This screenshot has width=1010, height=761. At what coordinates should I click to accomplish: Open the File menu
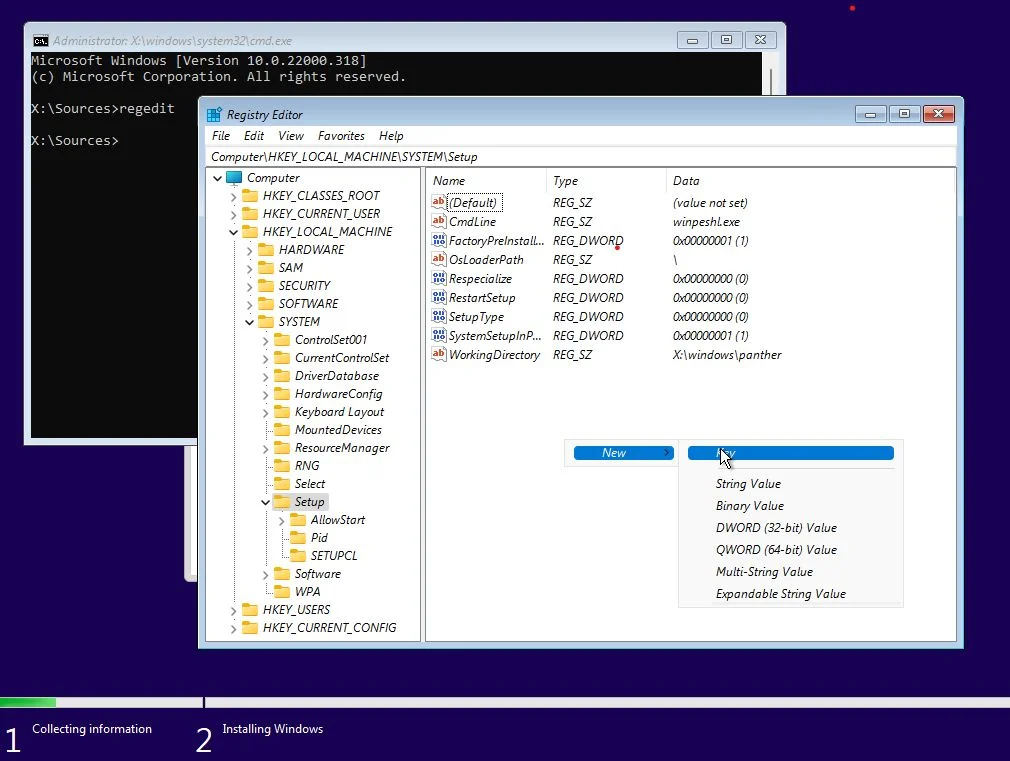(x=221, y=136)
